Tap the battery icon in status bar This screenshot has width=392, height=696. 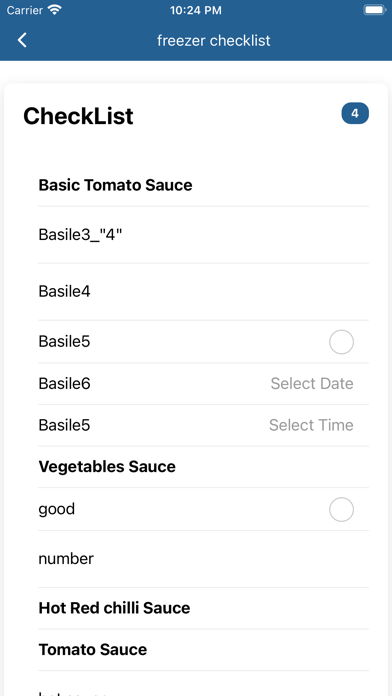point(375,10)
